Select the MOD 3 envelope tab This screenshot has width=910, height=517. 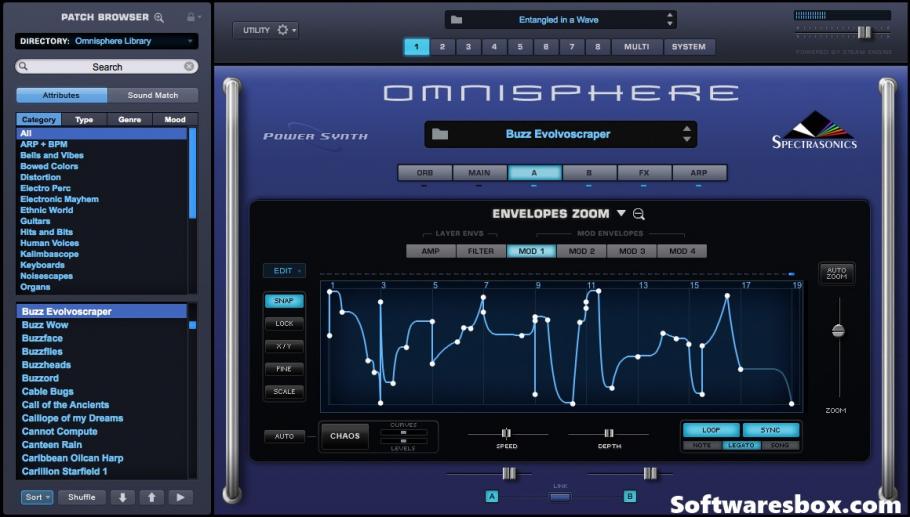click(632, 251)
